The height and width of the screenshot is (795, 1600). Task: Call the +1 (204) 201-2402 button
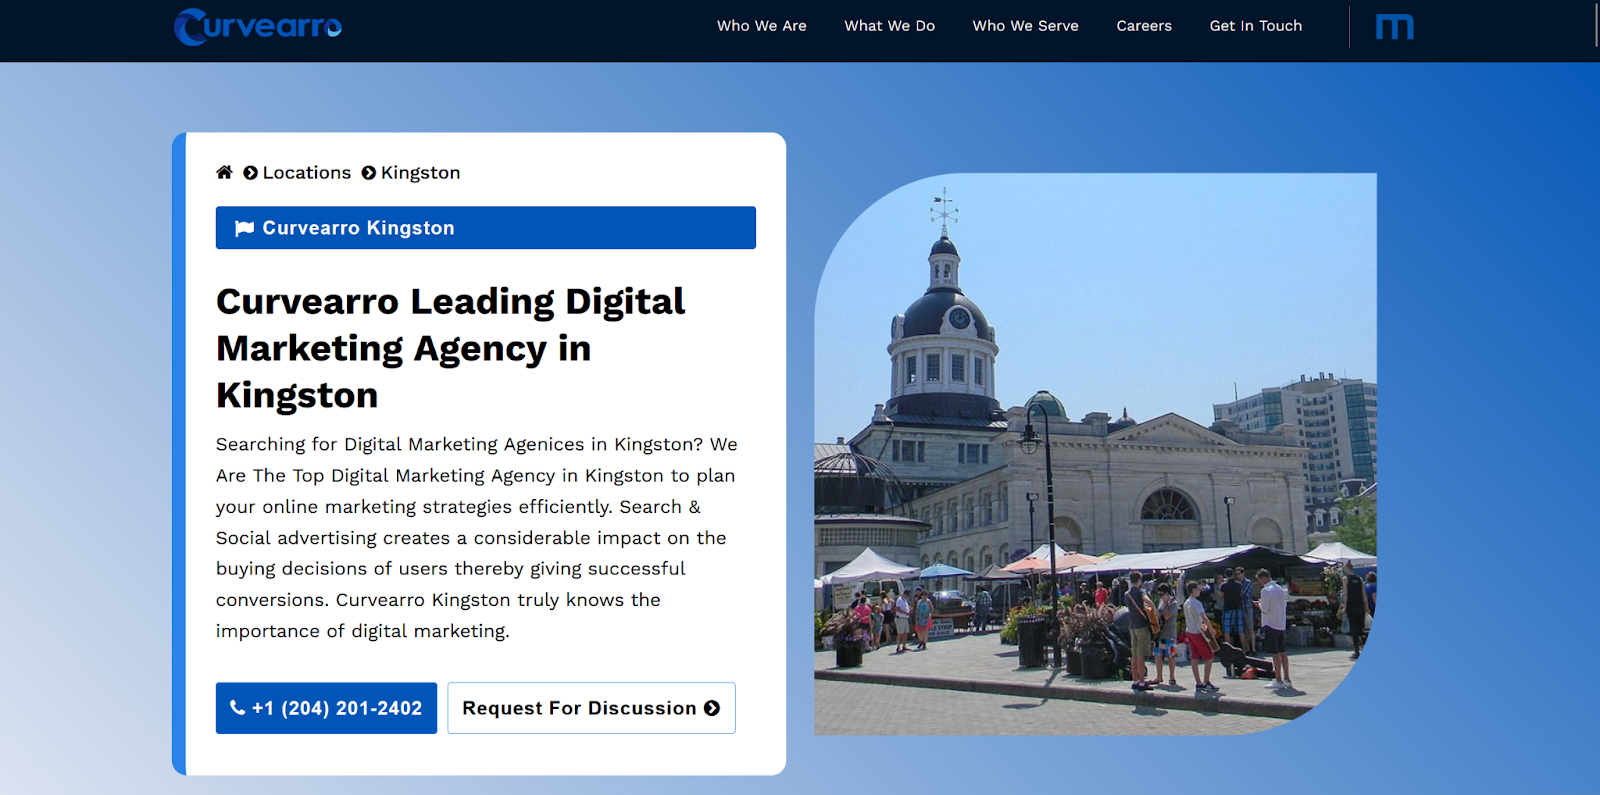click(x=326, y=708)
